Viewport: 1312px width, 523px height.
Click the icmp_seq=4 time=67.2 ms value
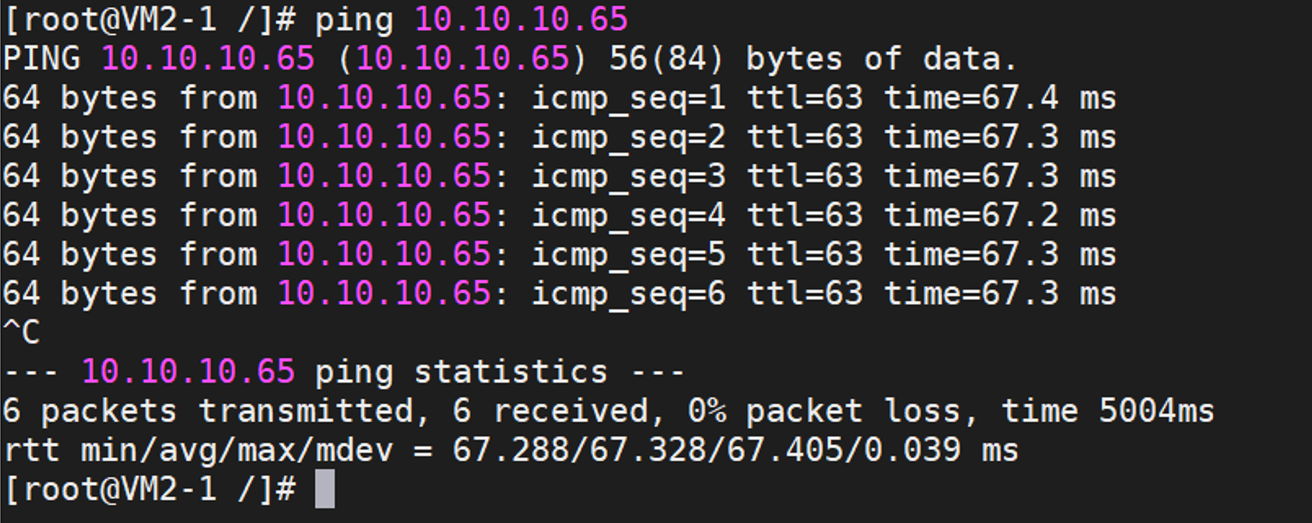(x=1000, y=215)
